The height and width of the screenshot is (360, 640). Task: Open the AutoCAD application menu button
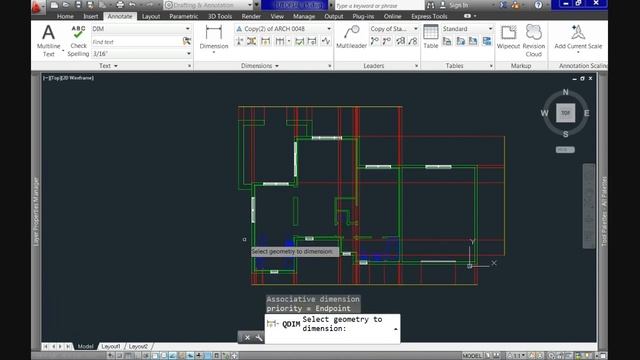(37, 6)
